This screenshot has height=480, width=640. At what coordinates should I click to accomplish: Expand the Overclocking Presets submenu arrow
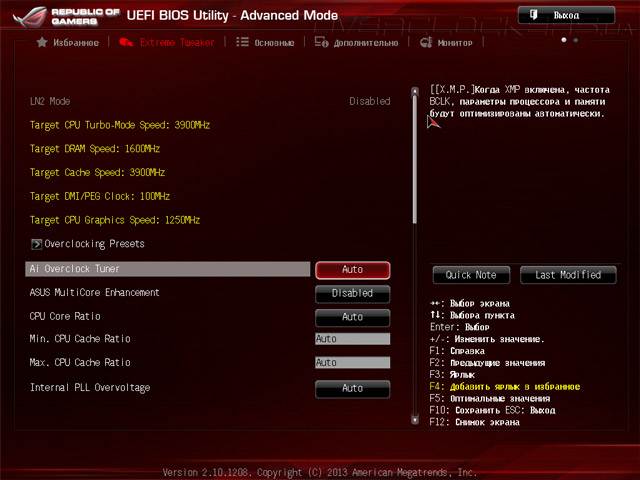(36, 244)
